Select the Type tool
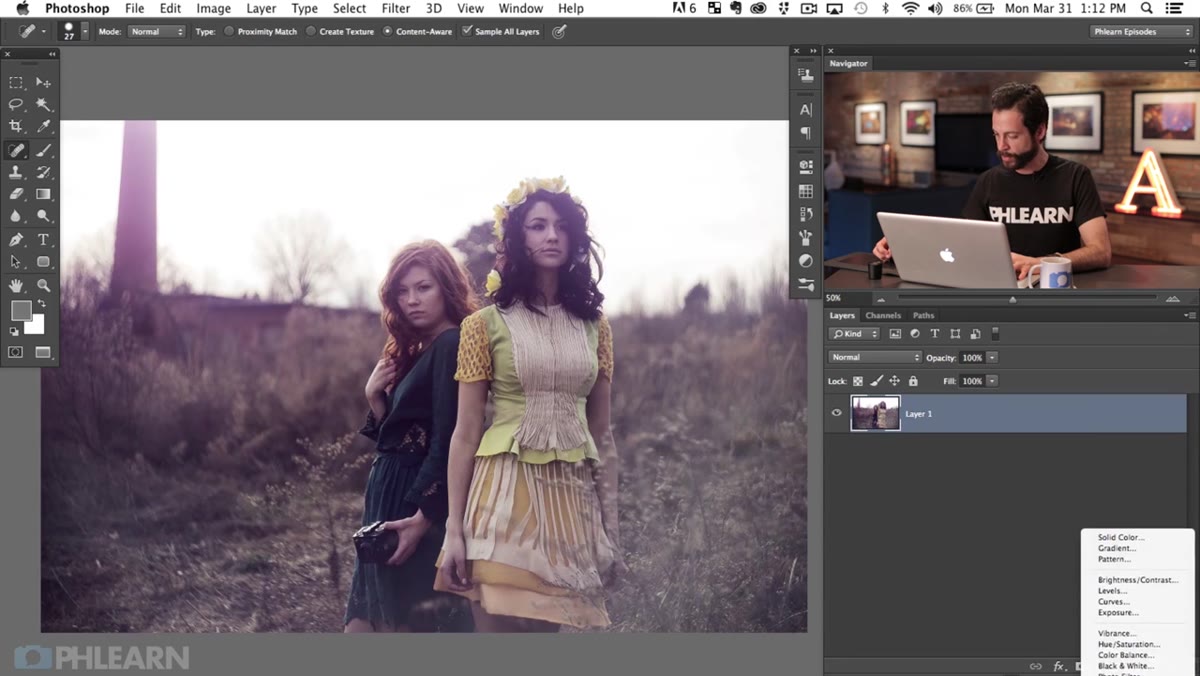This screenshot has width=1200, height=676. point(43,240)
